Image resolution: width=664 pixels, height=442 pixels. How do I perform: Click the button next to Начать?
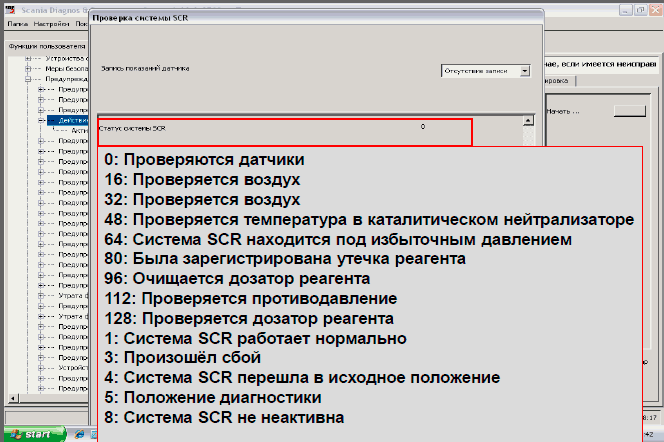coord(629,111)
